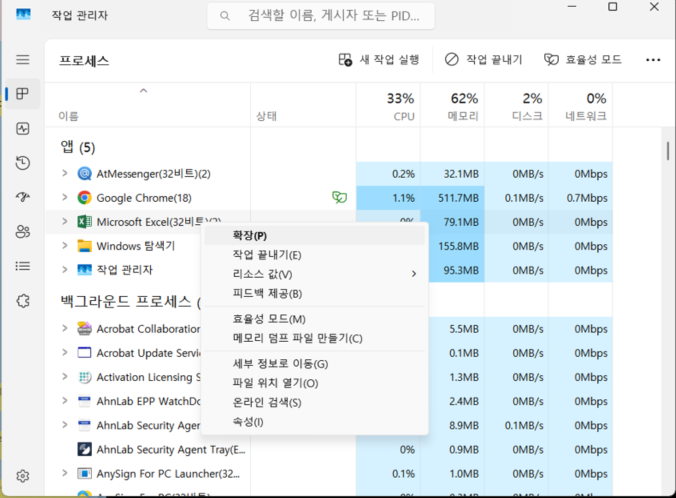Sort by the 디스크 column header
The width and height of the screenshot is (676, 498).
(516, 106)
